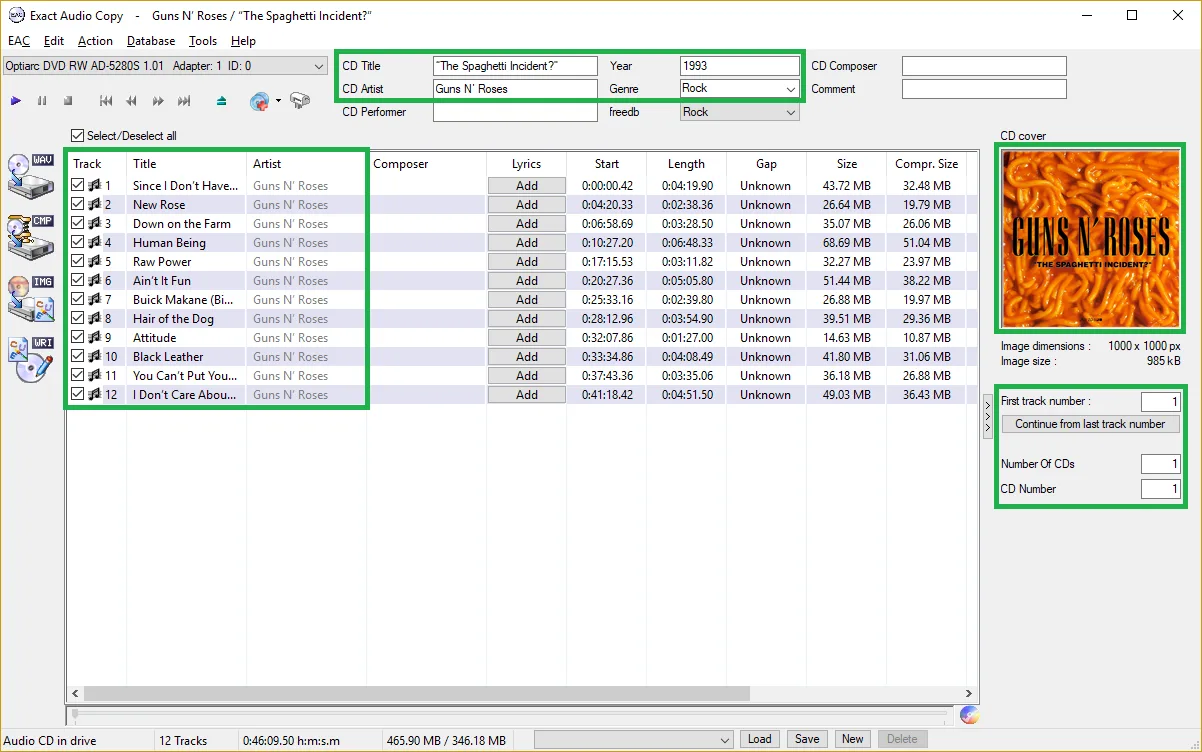Open the freedb genre dropdown
1202x752 pixels.
point(740,112)
